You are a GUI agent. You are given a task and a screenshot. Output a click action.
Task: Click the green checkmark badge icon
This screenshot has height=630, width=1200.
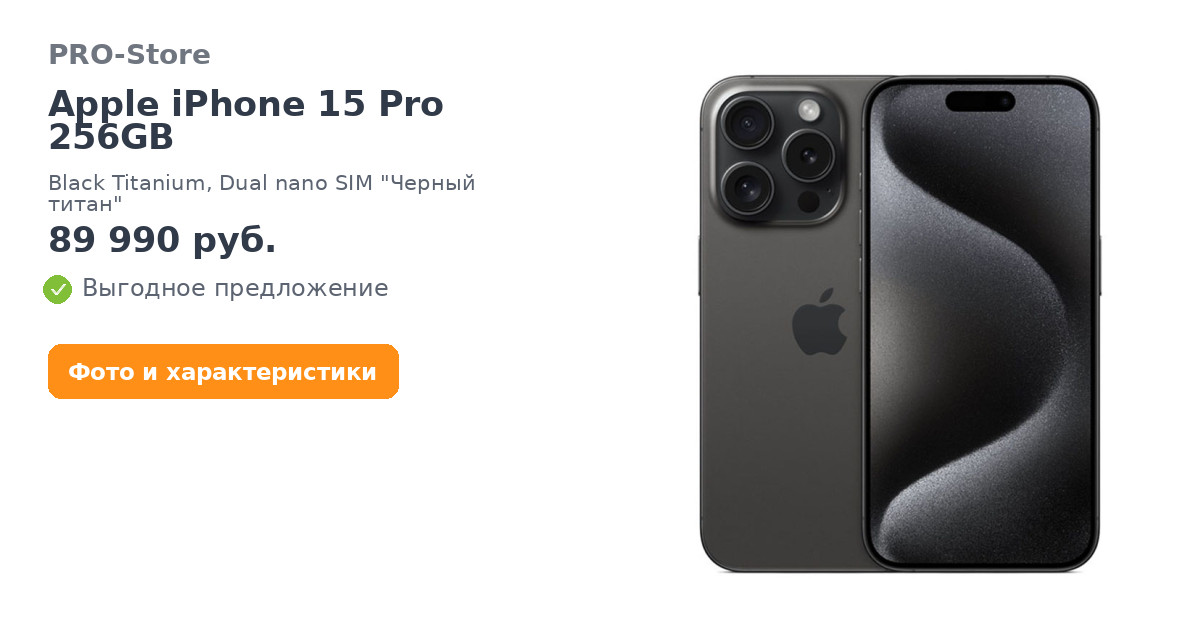pos(58,289)
